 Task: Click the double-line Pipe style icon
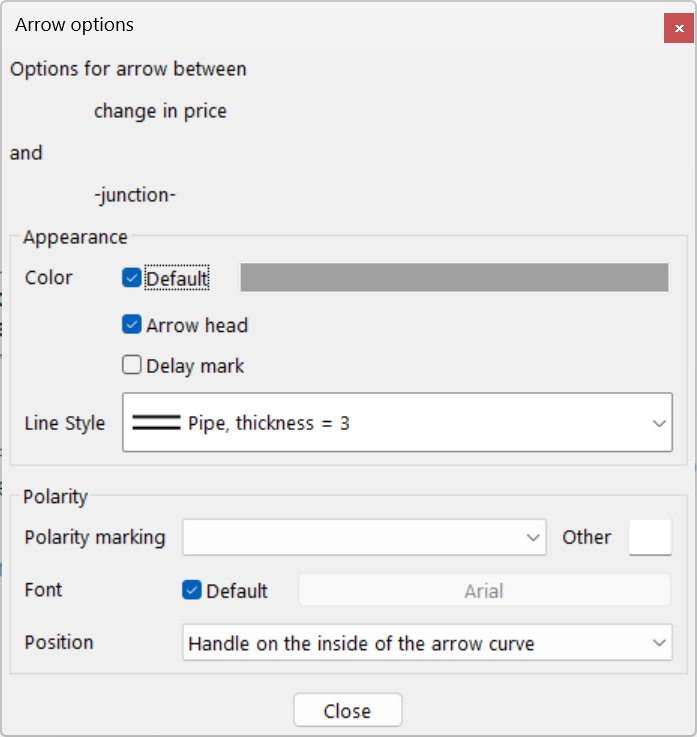(156, 423)
